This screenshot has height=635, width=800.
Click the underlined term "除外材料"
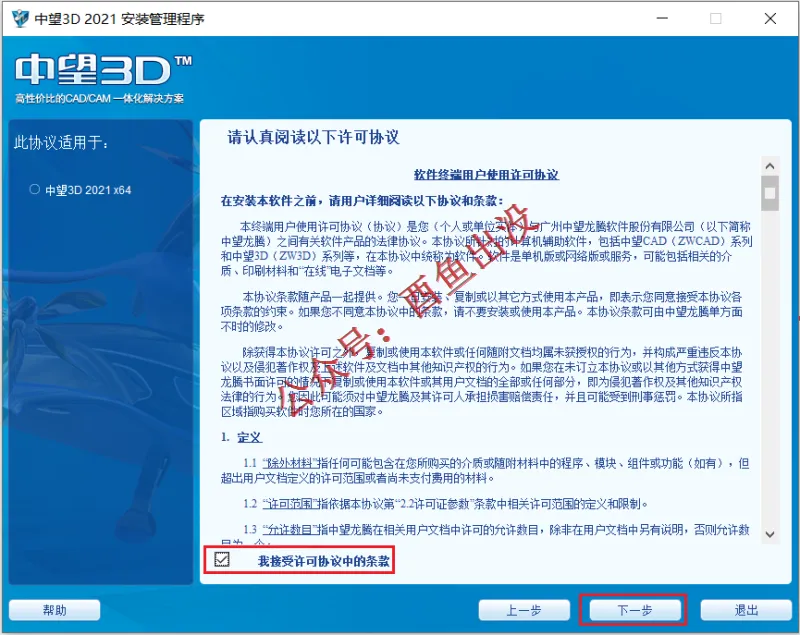[290, 463]
